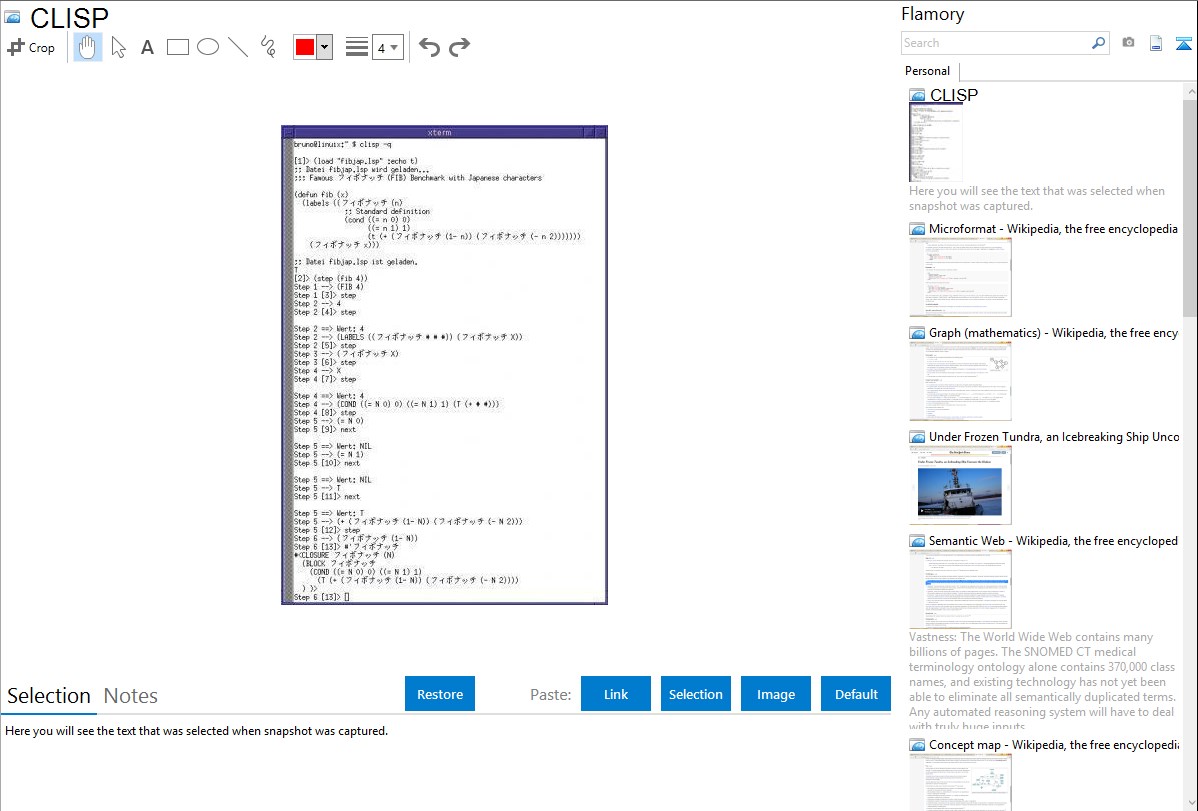Select the straight line tool
Image resolution: width=1198 pixels, height=811 pixels.
[x=238, y=47]
